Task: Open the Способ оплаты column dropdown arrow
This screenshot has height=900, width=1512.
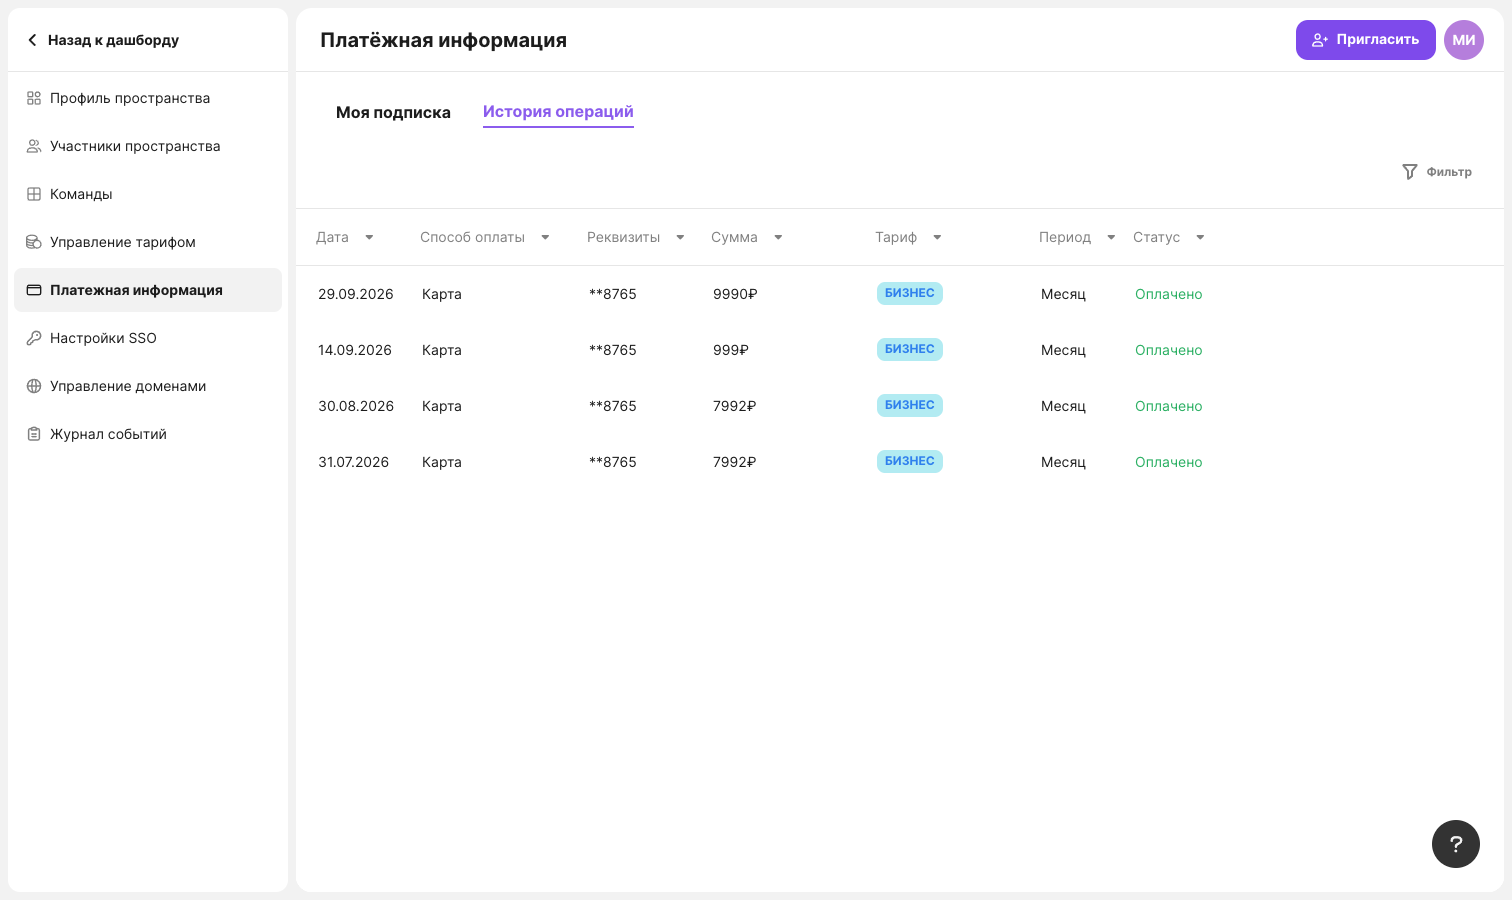Action: (545, 237)
